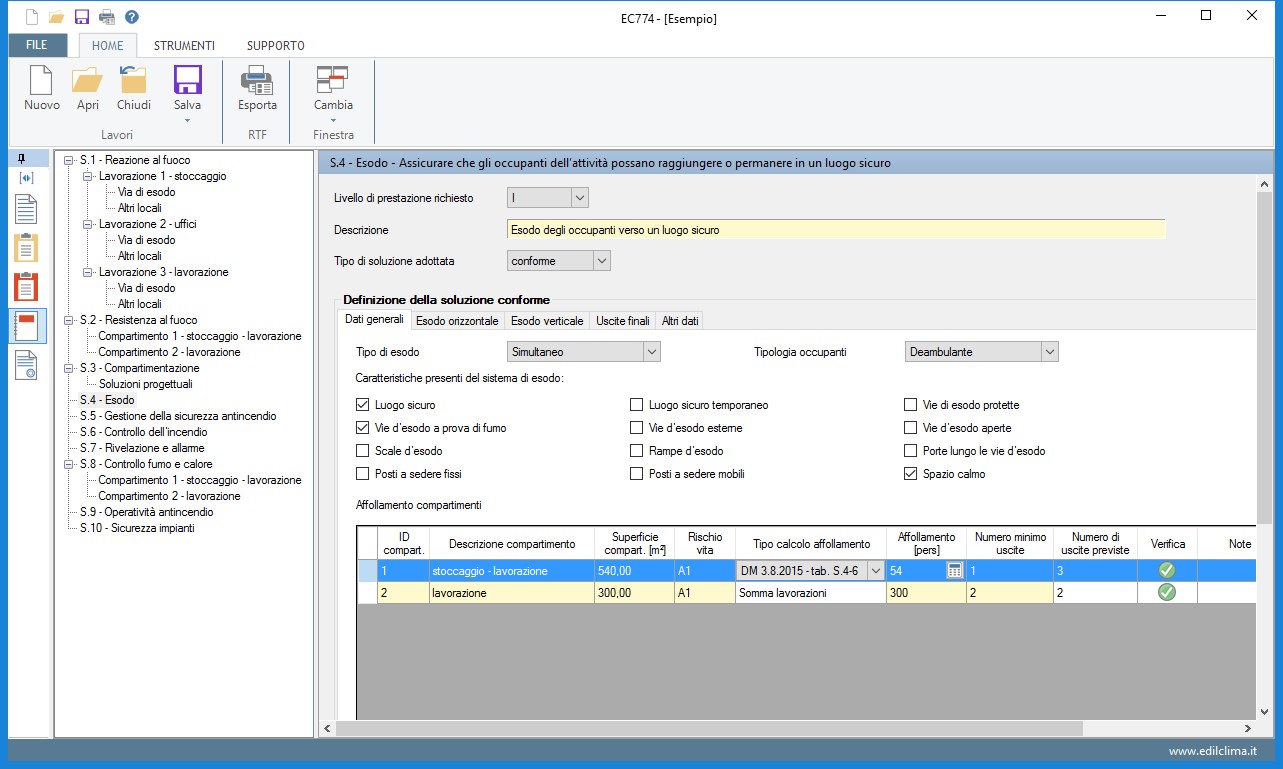Click green Verifica check for stoccaggio row
This screenshot has height=769, width=1283.
(1166, 570)
